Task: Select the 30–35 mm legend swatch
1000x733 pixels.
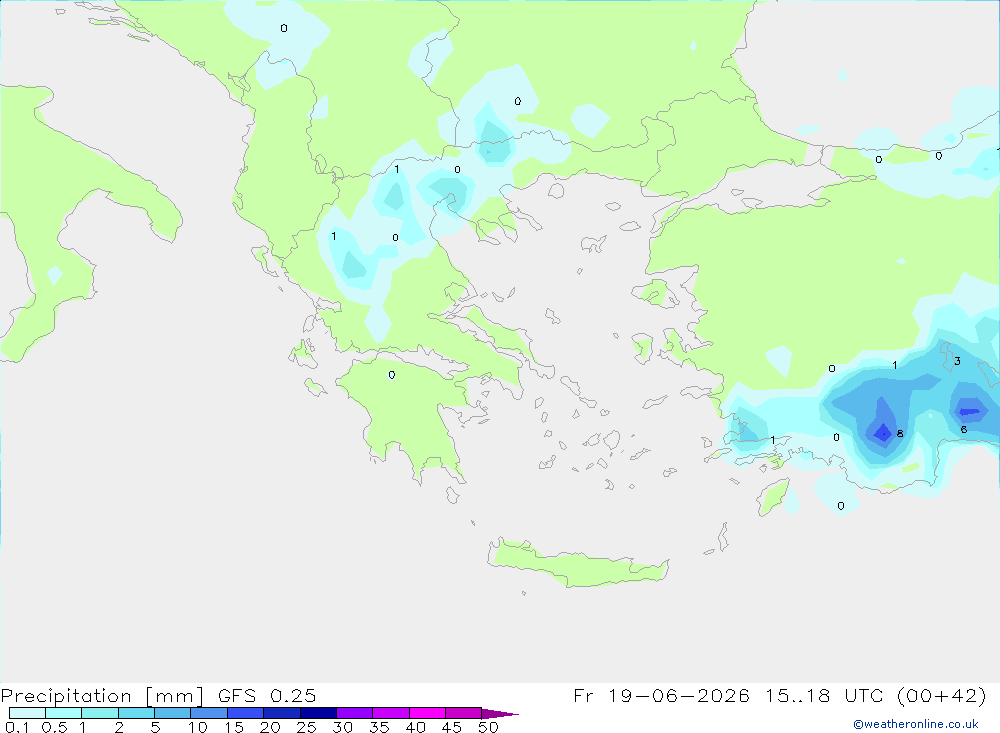Action: [x=355, y=713]
